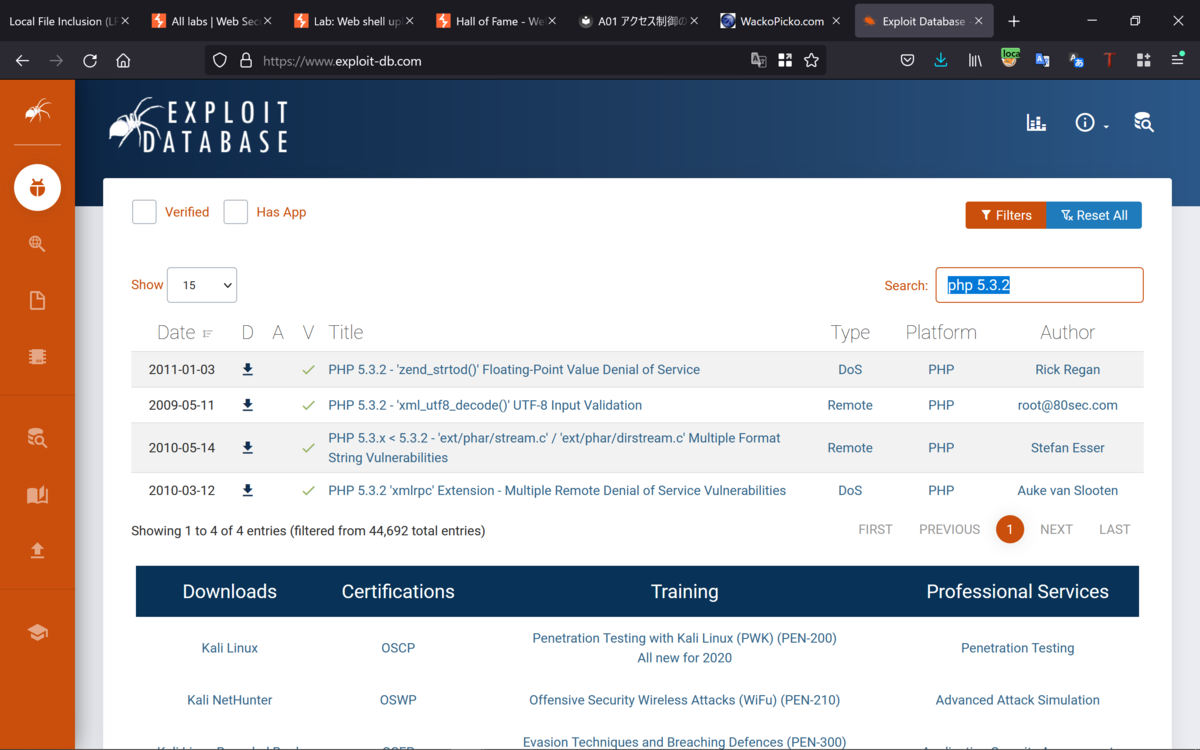This screenshot has width=1200, height=750.
Task: Open the Pocket save icon in toolbar
Action: pos(907,61)
